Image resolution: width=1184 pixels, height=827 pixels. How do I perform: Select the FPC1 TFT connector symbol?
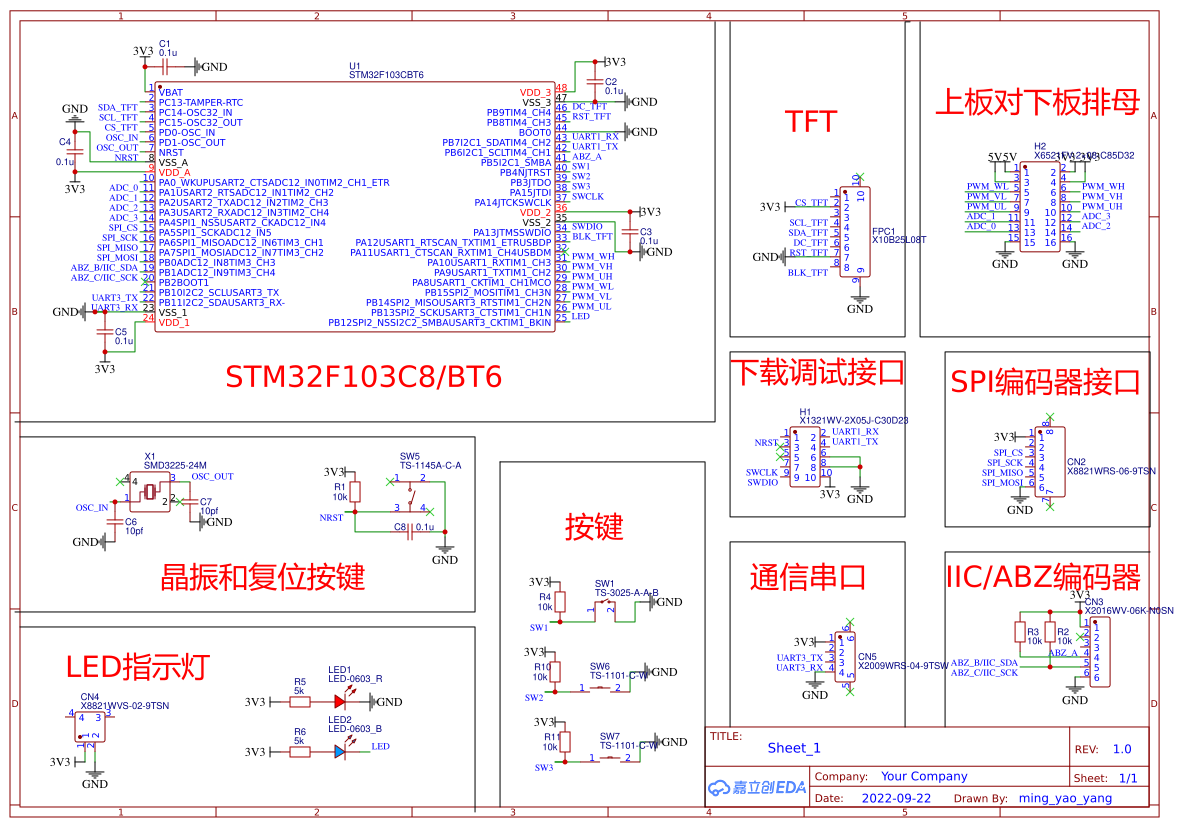click(x=855, y=232)
